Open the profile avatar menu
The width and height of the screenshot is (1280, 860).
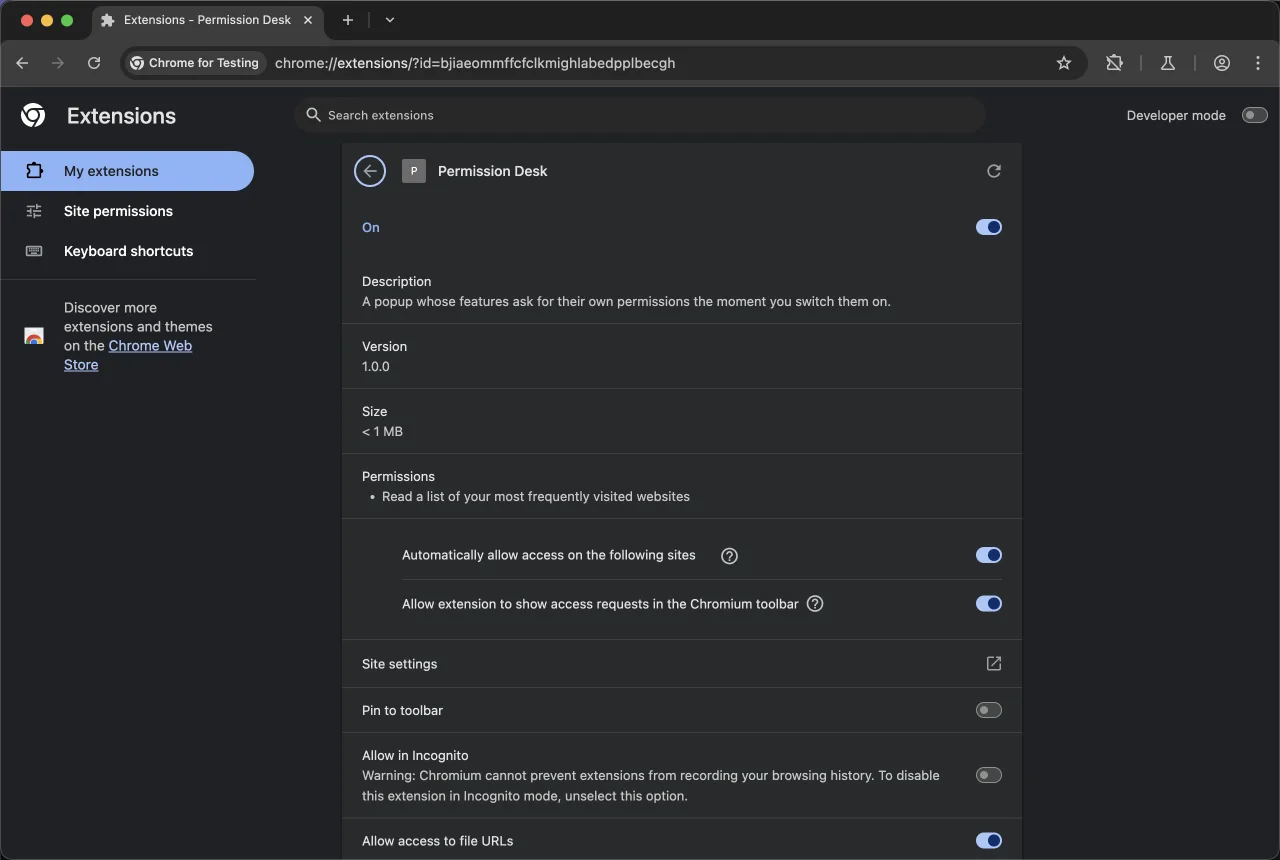point(1222,63)
